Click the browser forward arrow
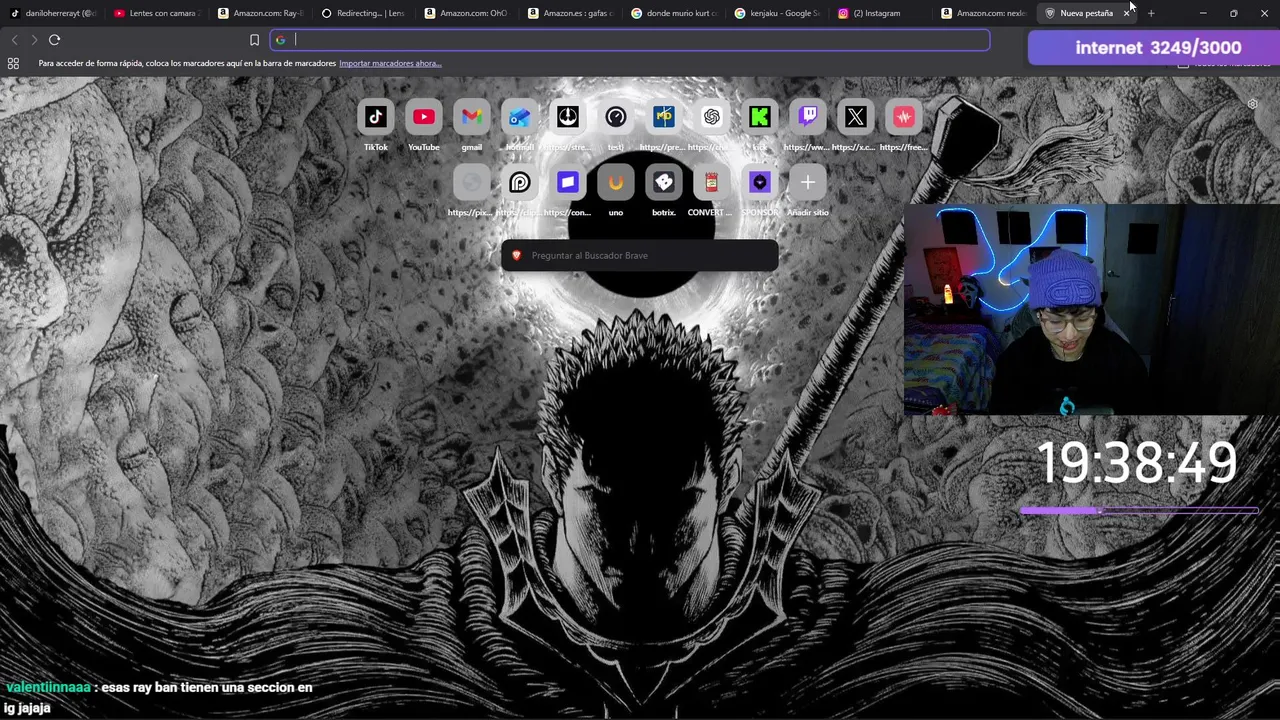This screenshot has width=1280, height=720. [x=34, y=40]
